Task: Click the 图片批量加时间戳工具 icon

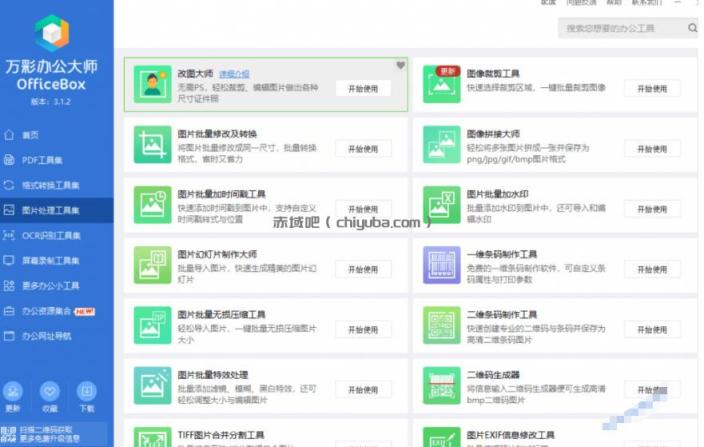Action: [152, 205]
